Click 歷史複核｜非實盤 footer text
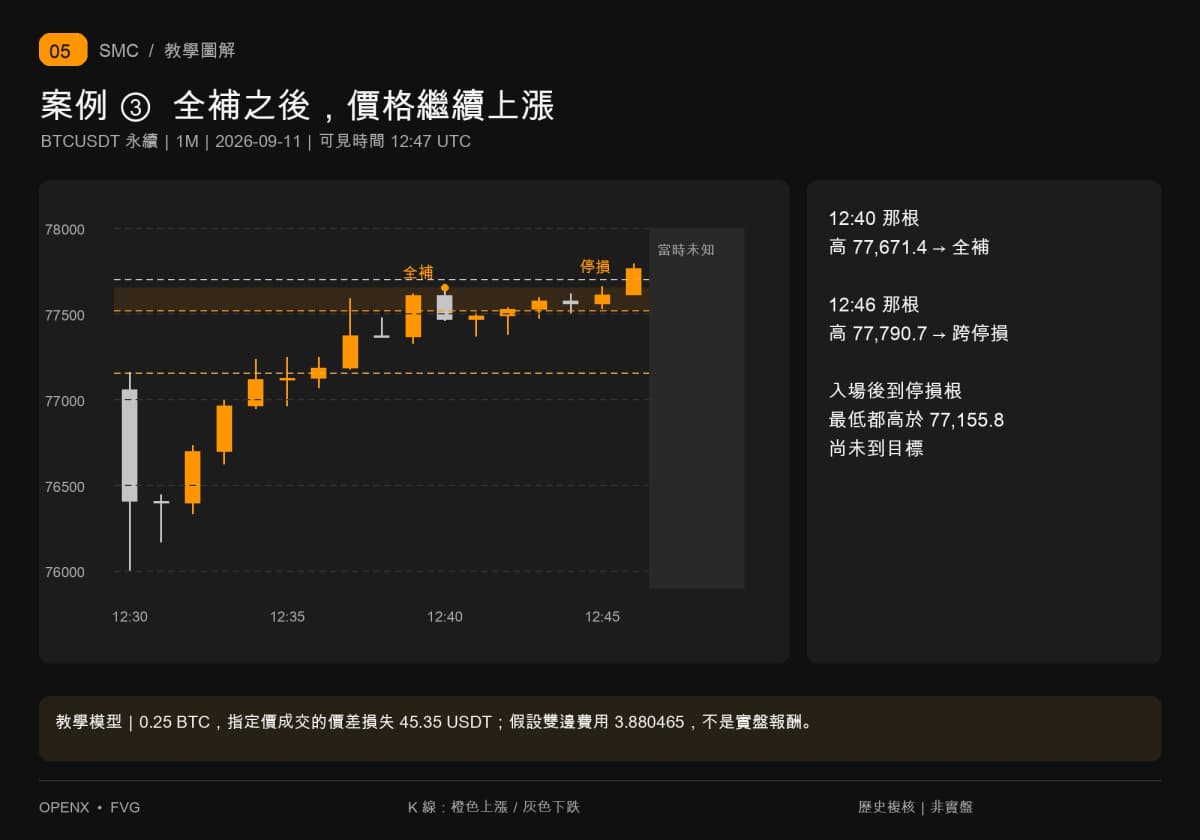 click(915, 807)
